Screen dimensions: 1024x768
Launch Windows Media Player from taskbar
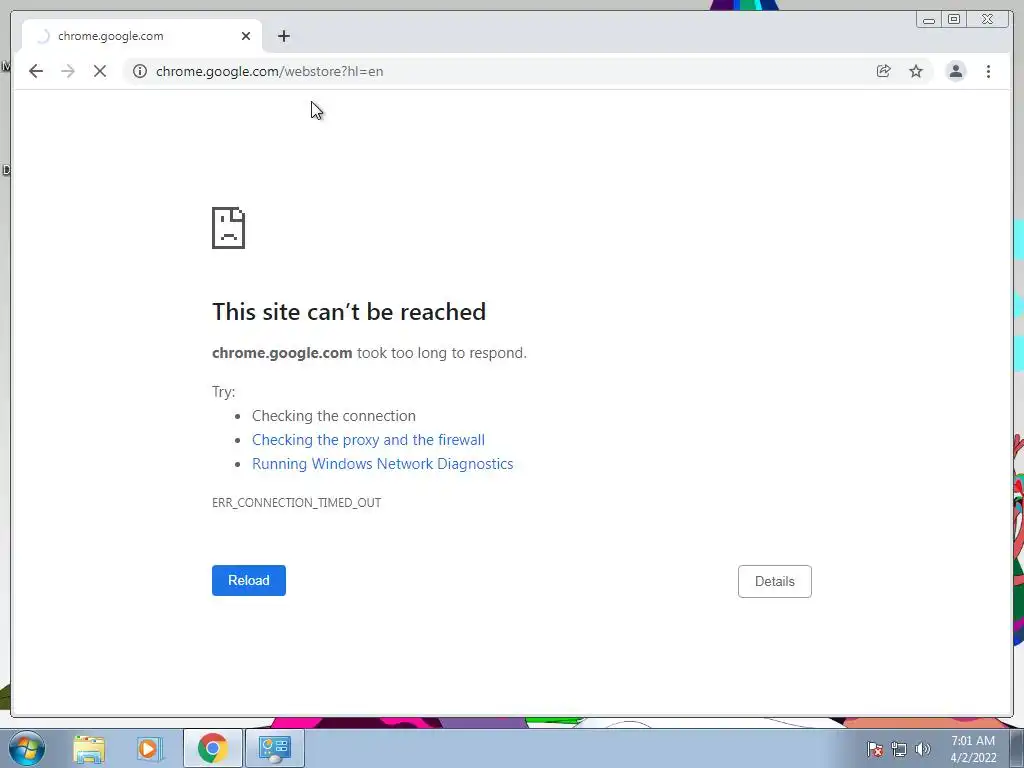coord(150,748)
